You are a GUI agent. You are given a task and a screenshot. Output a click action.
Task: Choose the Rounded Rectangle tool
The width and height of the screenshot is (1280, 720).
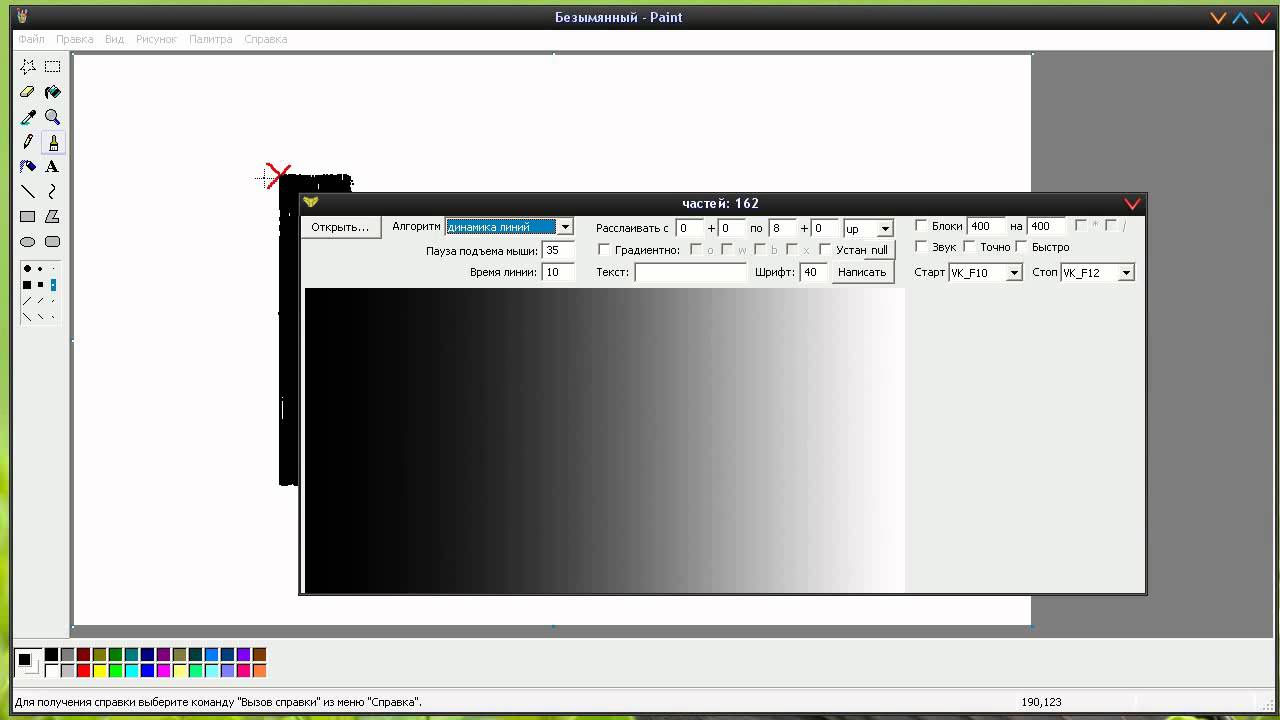coord(53,242)
